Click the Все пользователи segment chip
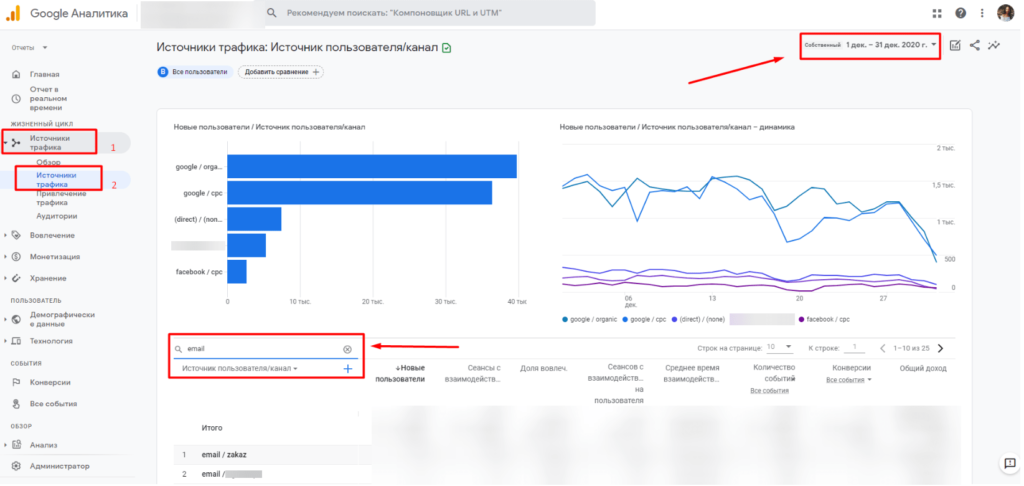1024x486 pixels. 195,72
